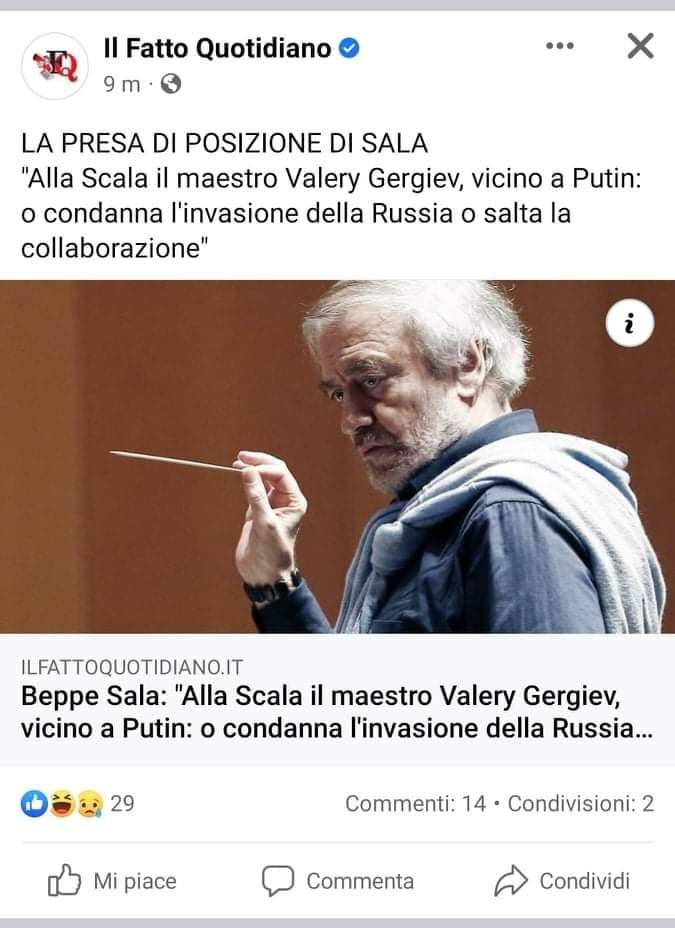Open the Beppe Sala article headline
Image resolution: width=675 pixels, height=928 pixels.
[337, 712]
